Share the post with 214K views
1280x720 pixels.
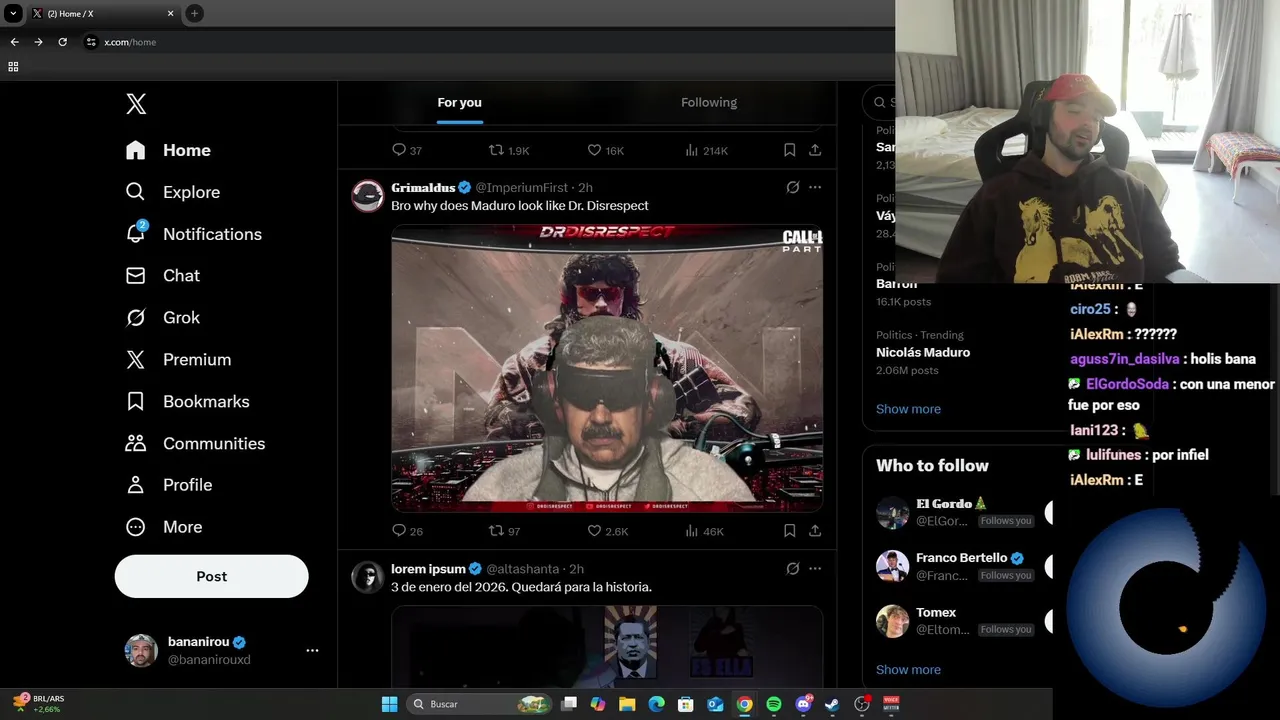pyautogui.click(x=815, y=150)
